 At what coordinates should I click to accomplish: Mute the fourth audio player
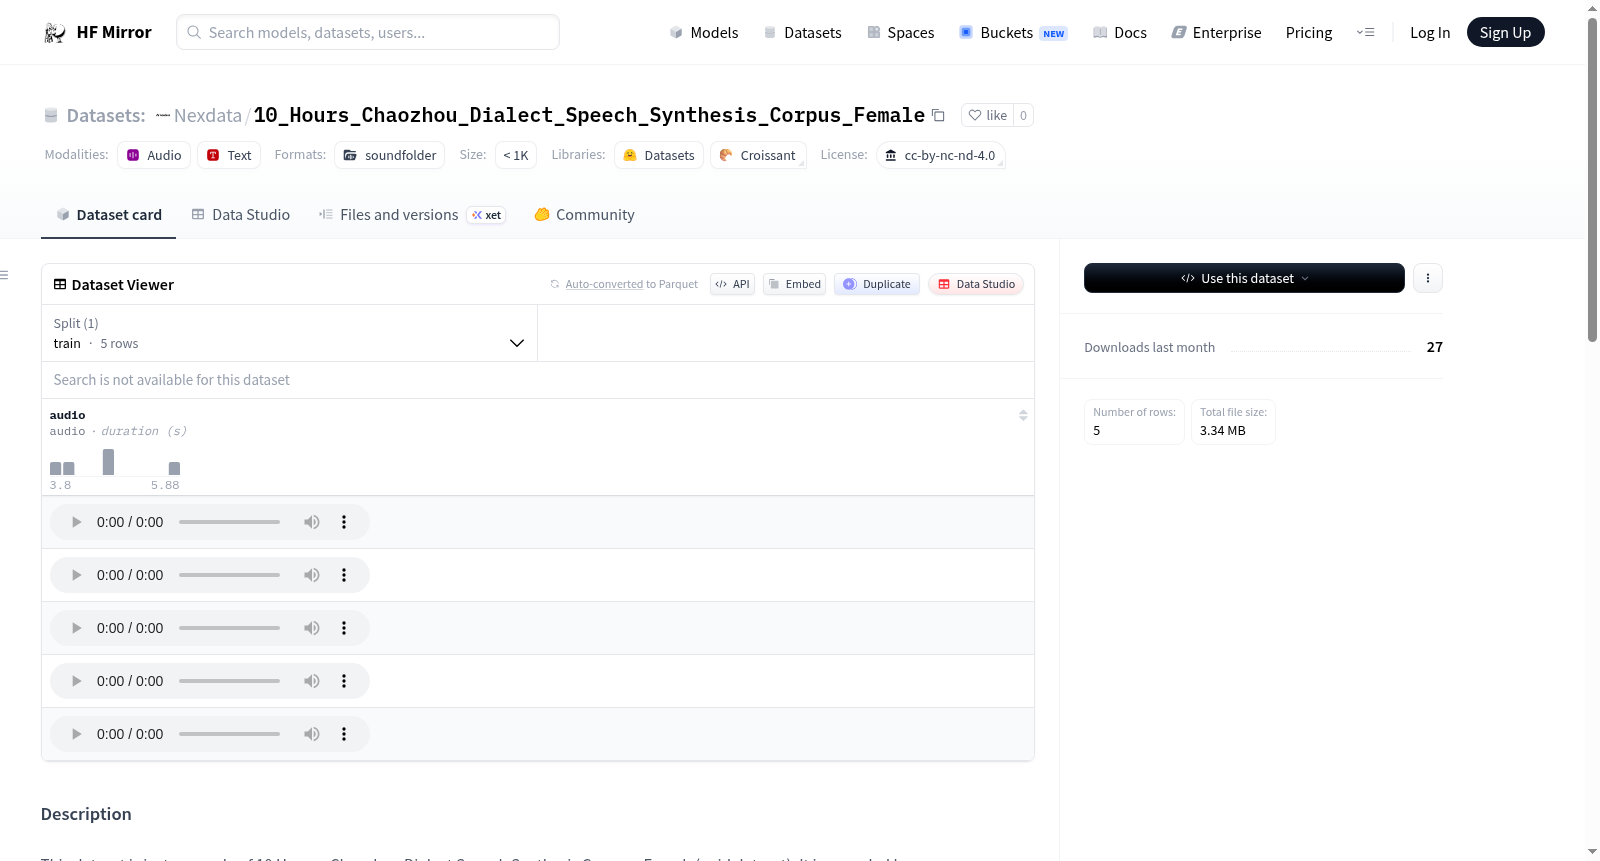312,681
